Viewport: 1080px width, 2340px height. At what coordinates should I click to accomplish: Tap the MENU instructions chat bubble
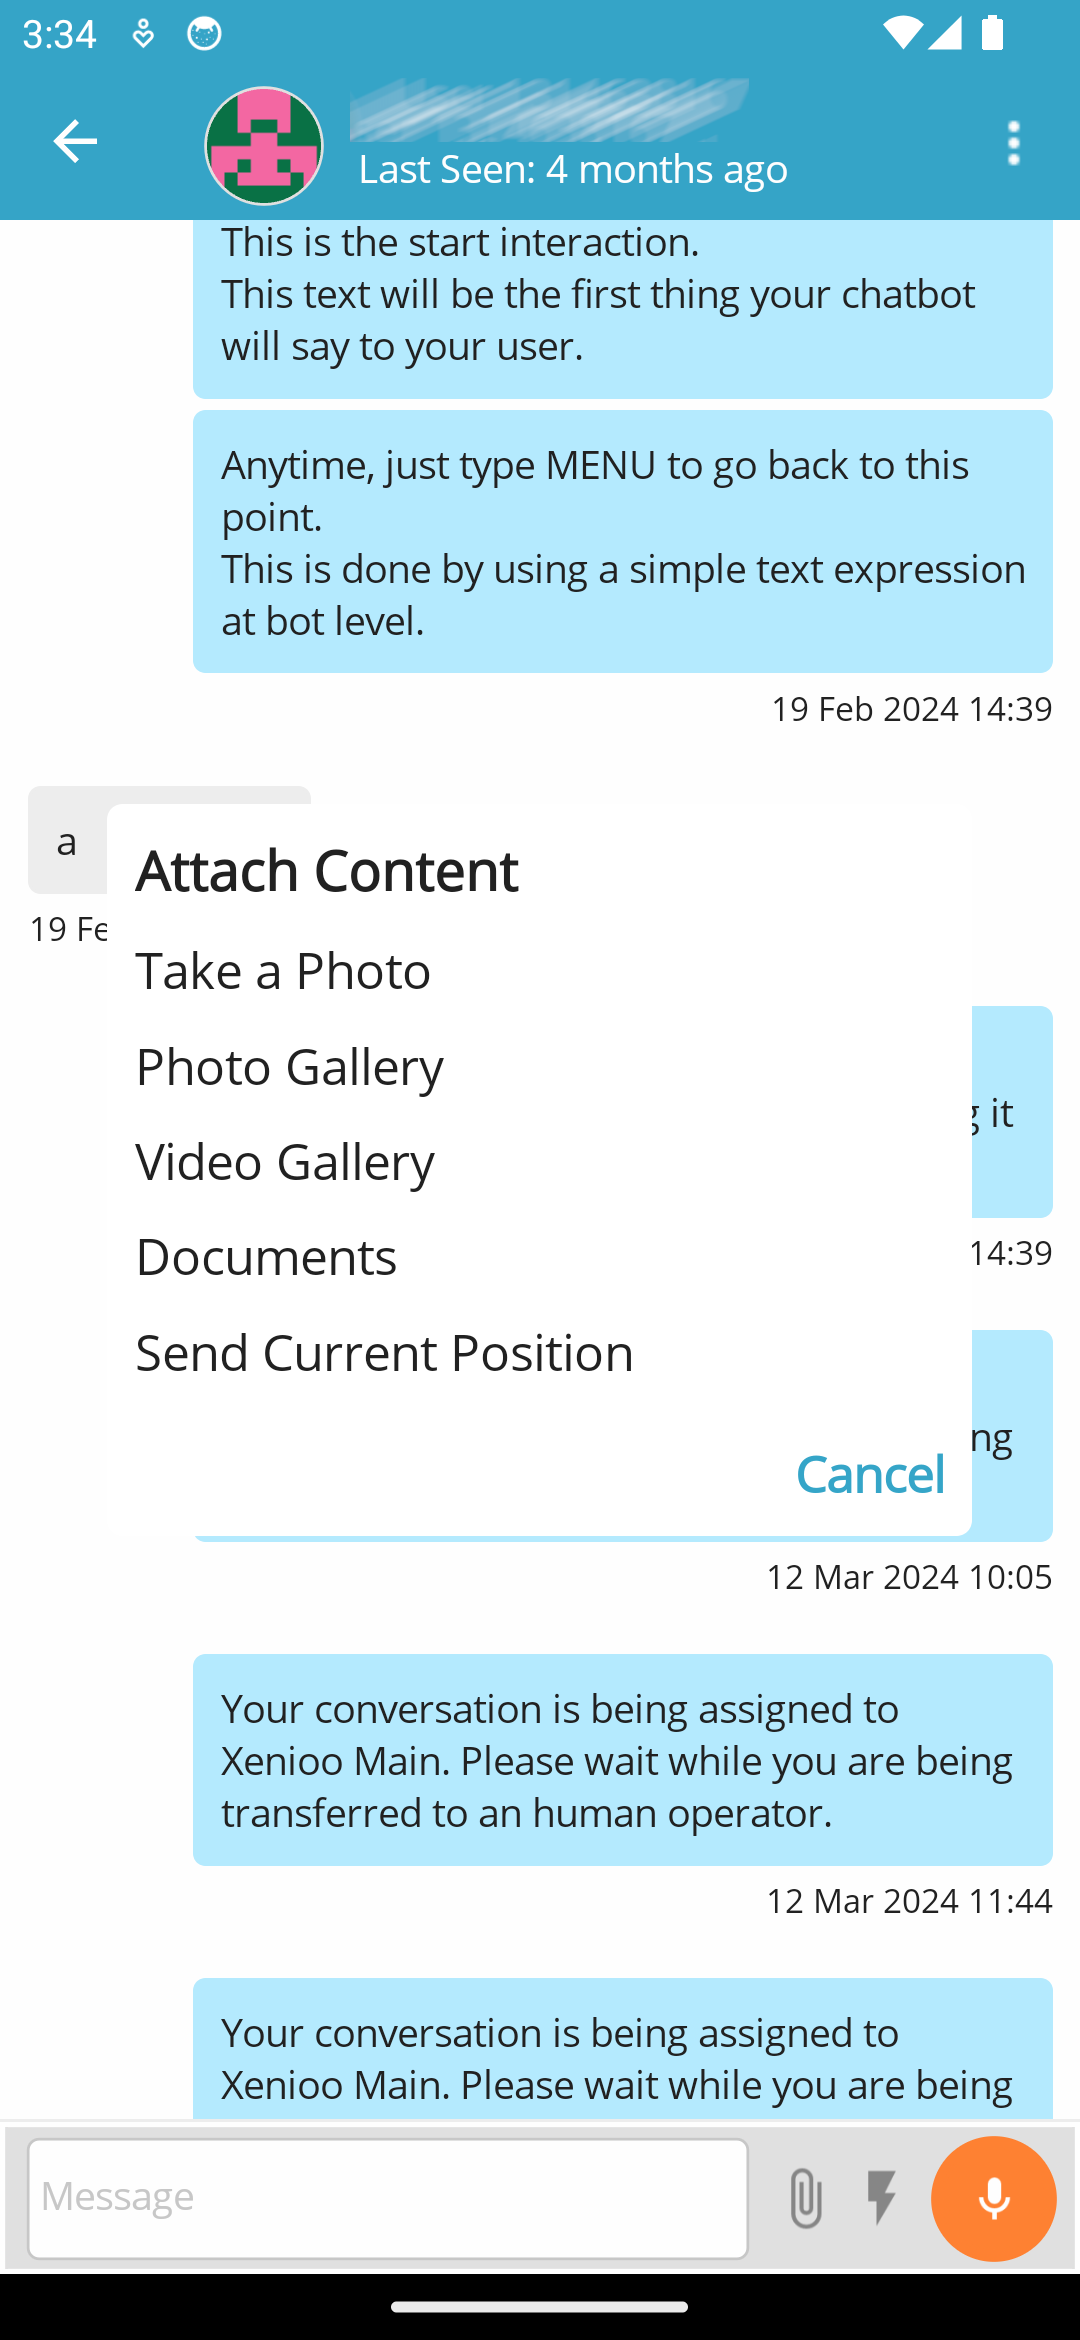point(622,542)
